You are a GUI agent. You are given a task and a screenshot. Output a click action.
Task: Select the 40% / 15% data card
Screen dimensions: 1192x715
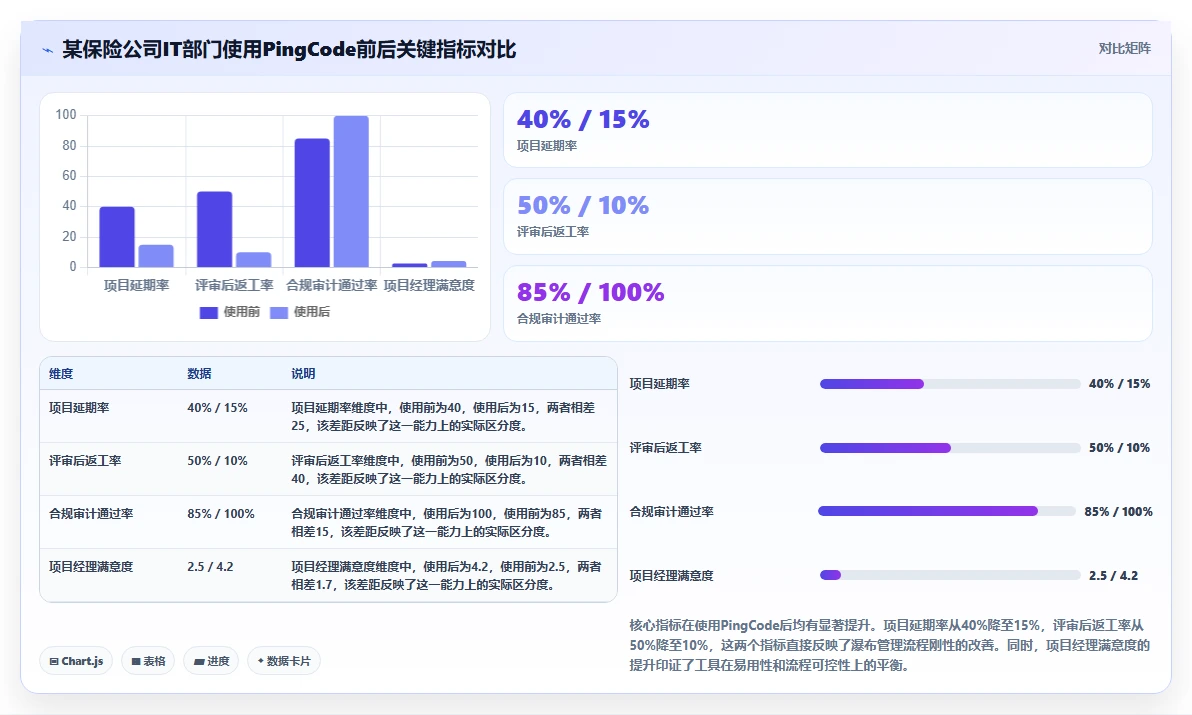pyautogui.click(x=828, y=130)
